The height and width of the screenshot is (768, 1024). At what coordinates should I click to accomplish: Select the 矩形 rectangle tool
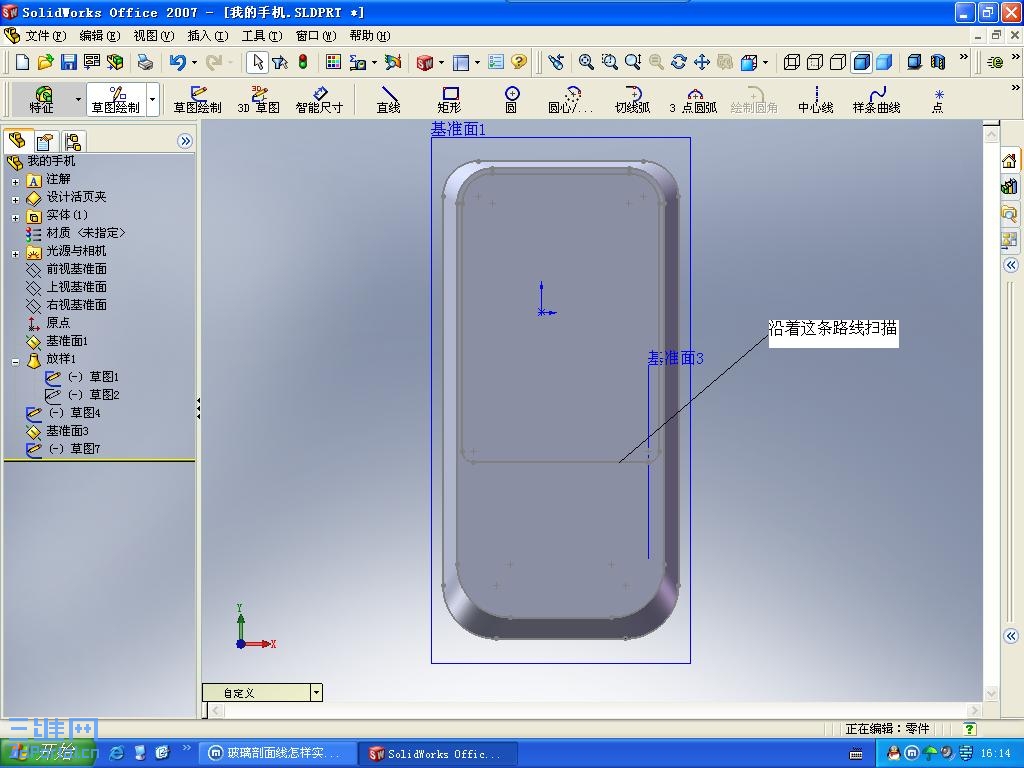(449, 99)
